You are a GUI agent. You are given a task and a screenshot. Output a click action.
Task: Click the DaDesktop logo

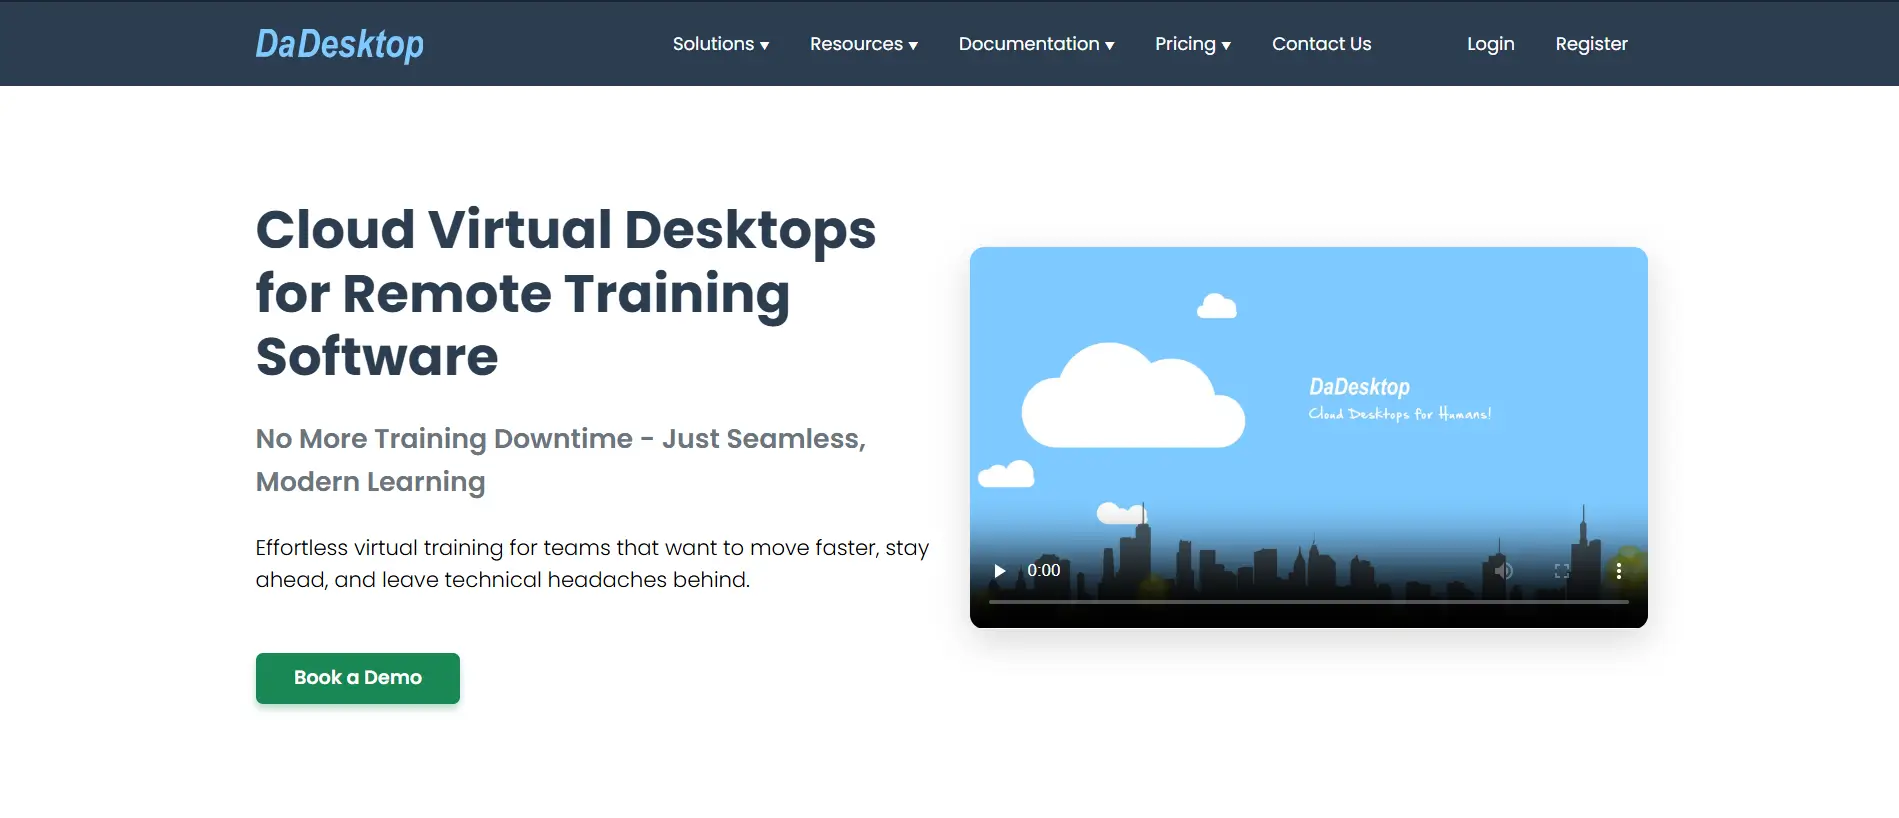coord(340,44)
